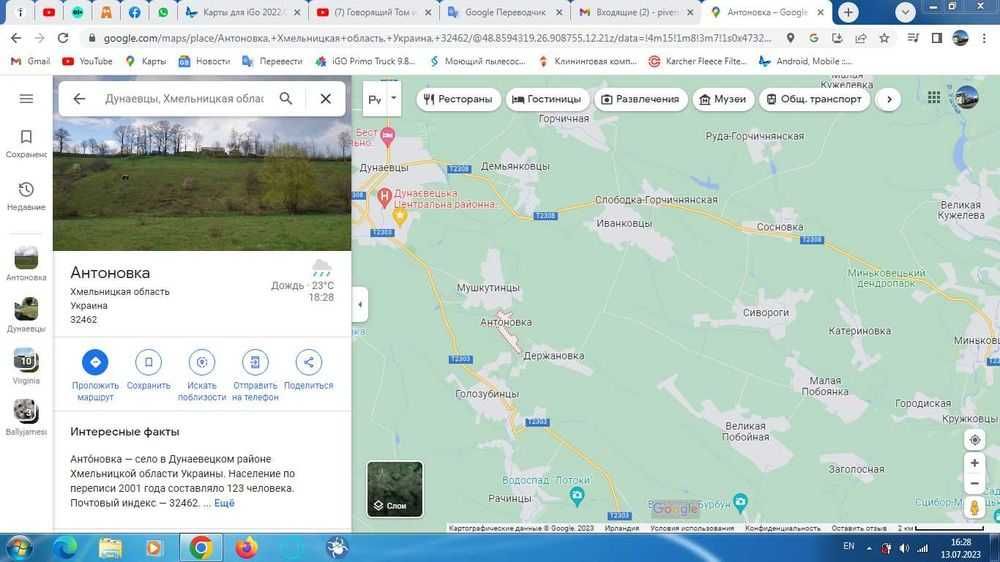This screenshot has height=562, width=1000.
Task: Switch to Говорящий Том YouTube tab
Action: coord(374,12)
